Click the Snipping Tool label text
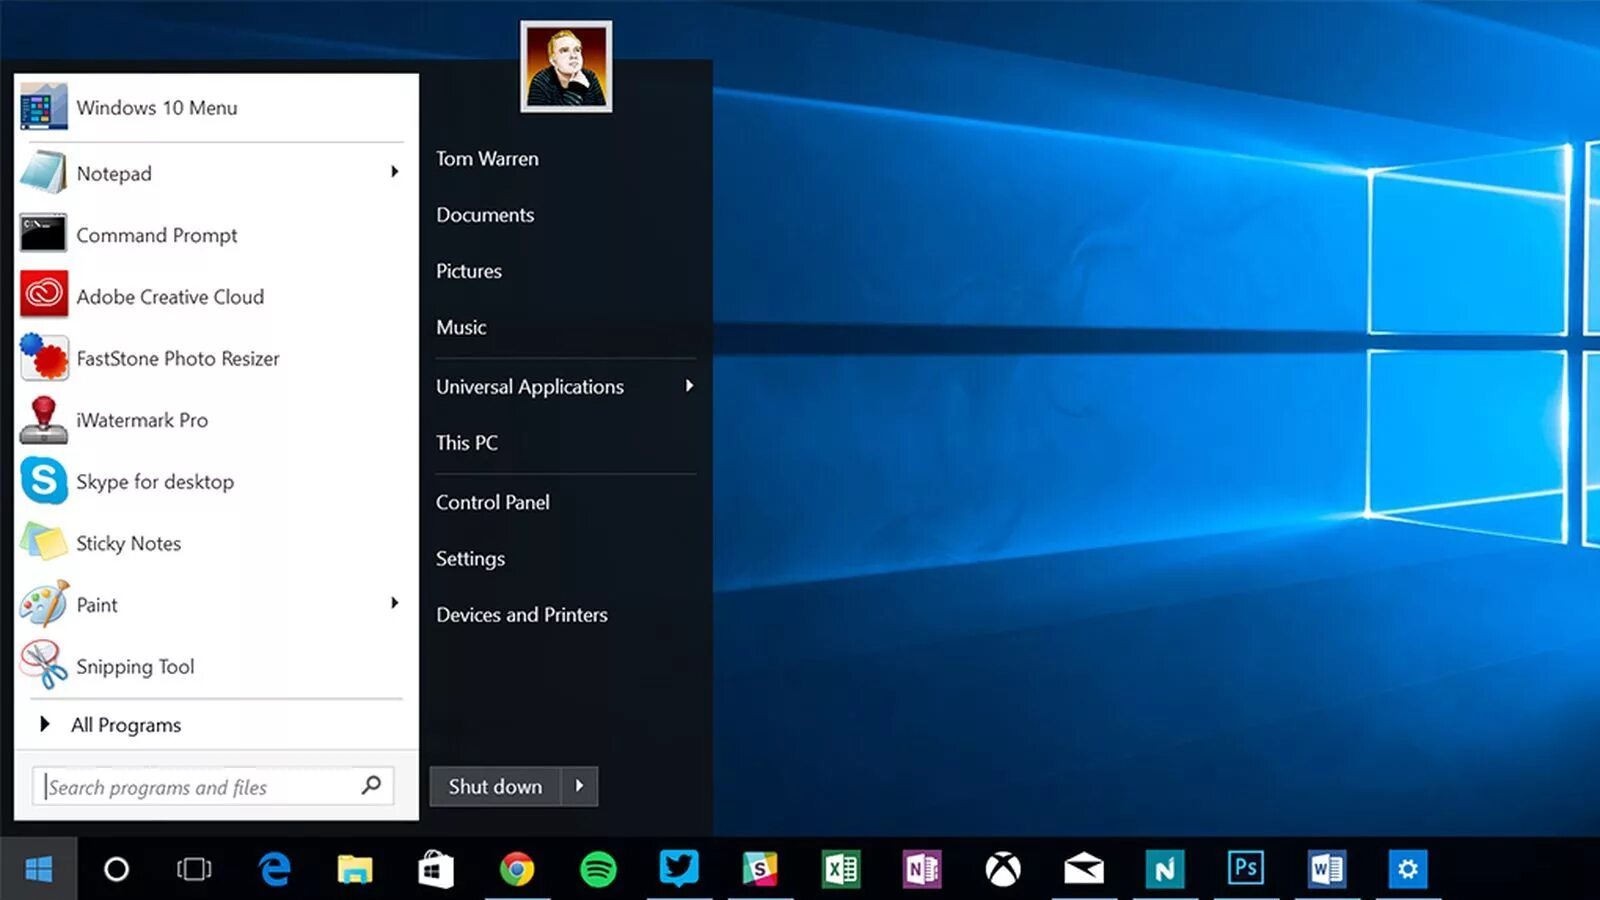The height and width of the screenshot is (900, 1600). click(x=135, y=666)
